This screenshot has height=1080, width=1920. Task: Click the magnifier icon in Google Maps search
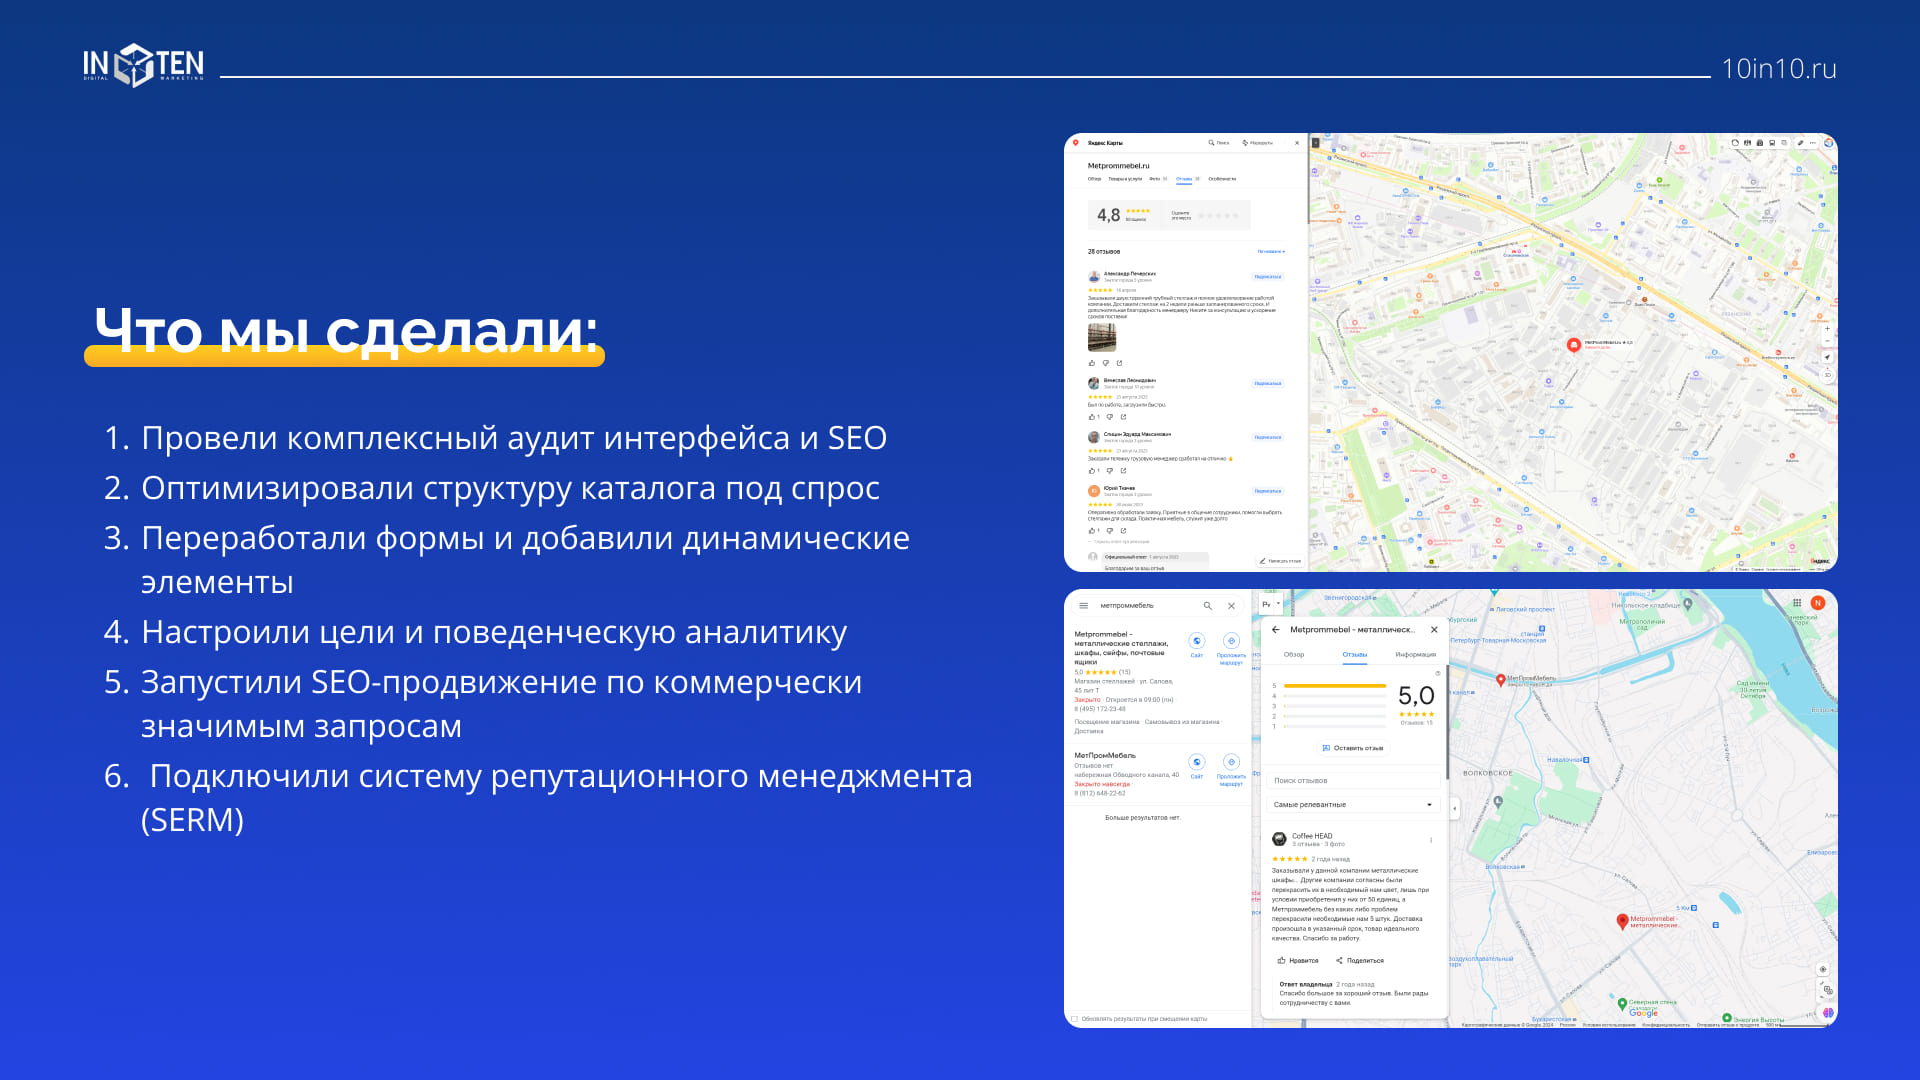pos(1207,606)
